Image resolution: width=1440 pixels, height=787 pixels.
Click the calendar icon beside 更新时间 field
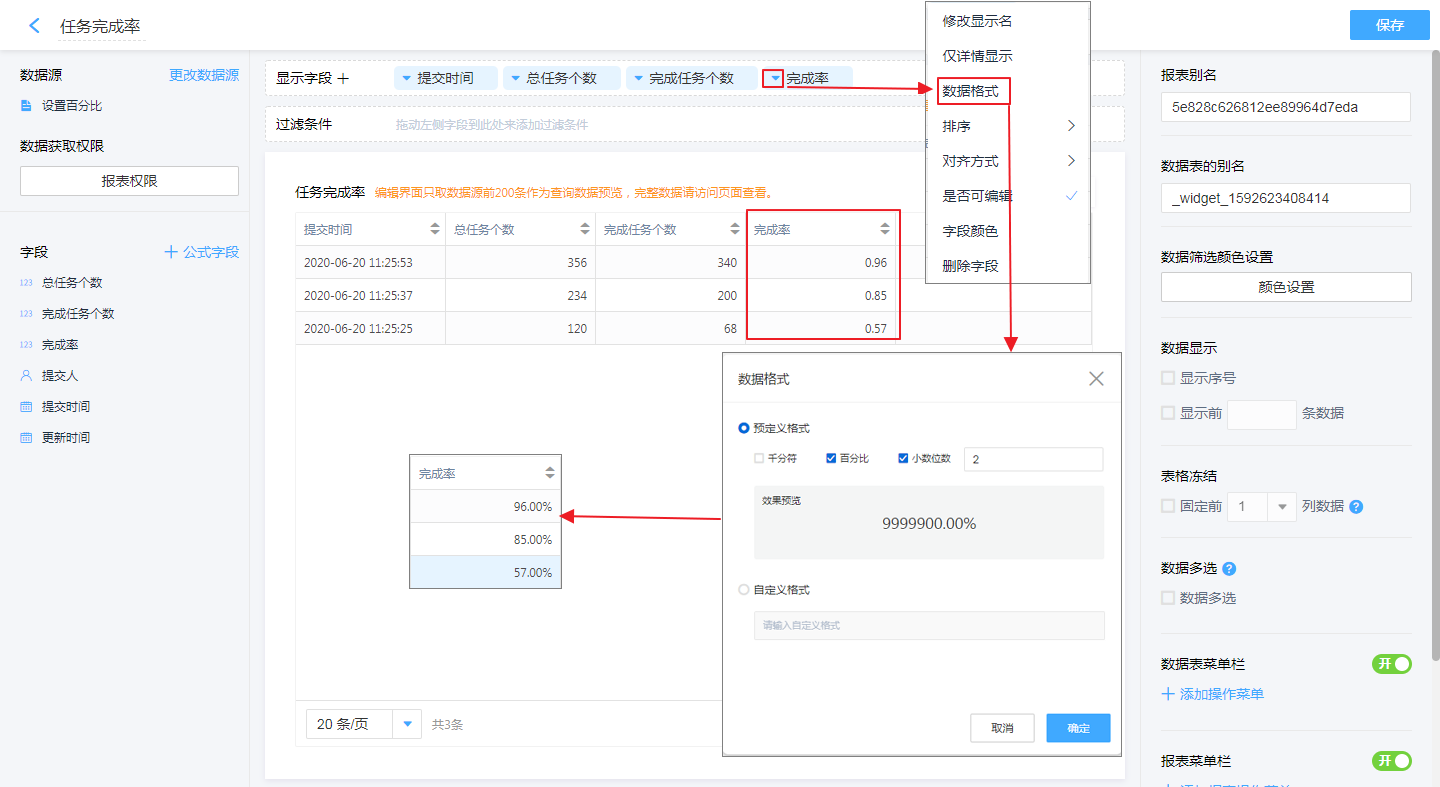(26, 438)
